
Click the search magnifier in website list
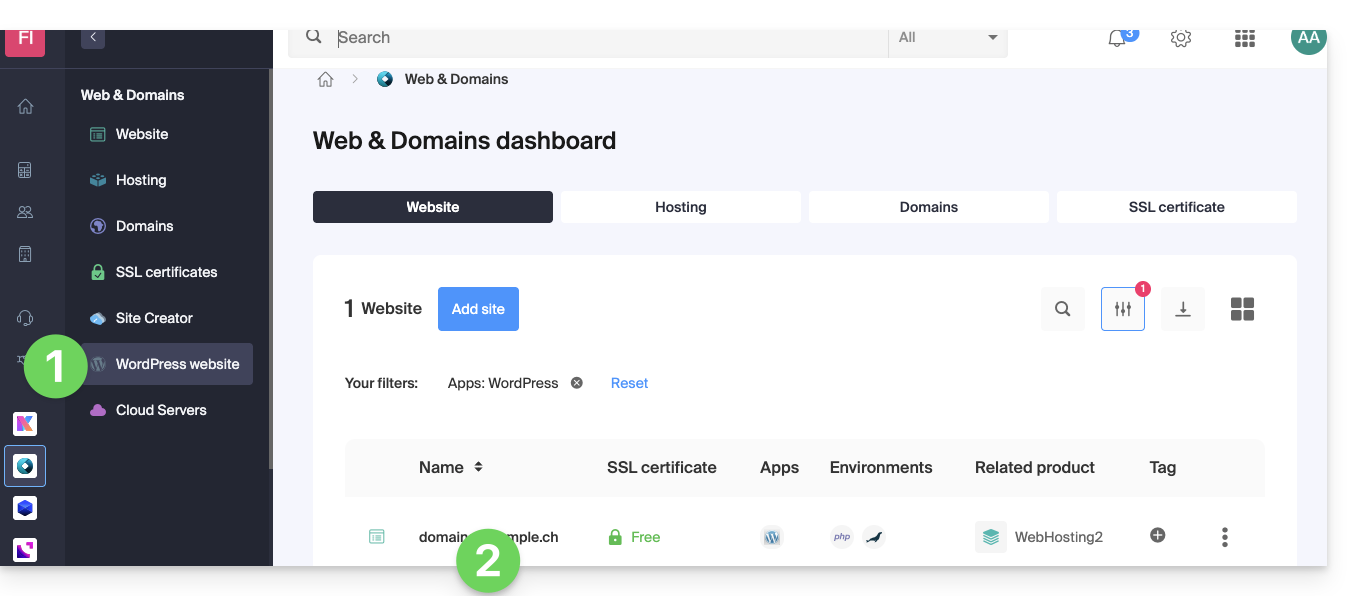point(1062,309)
